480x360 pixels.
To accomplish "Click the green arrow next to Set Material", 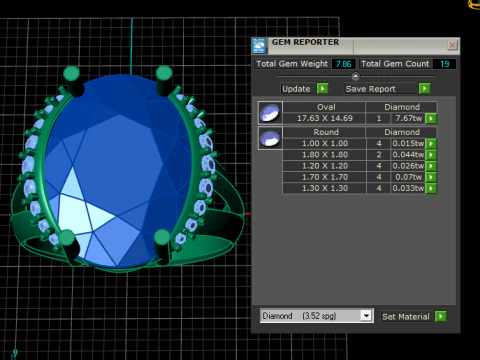I will [441, 316].
